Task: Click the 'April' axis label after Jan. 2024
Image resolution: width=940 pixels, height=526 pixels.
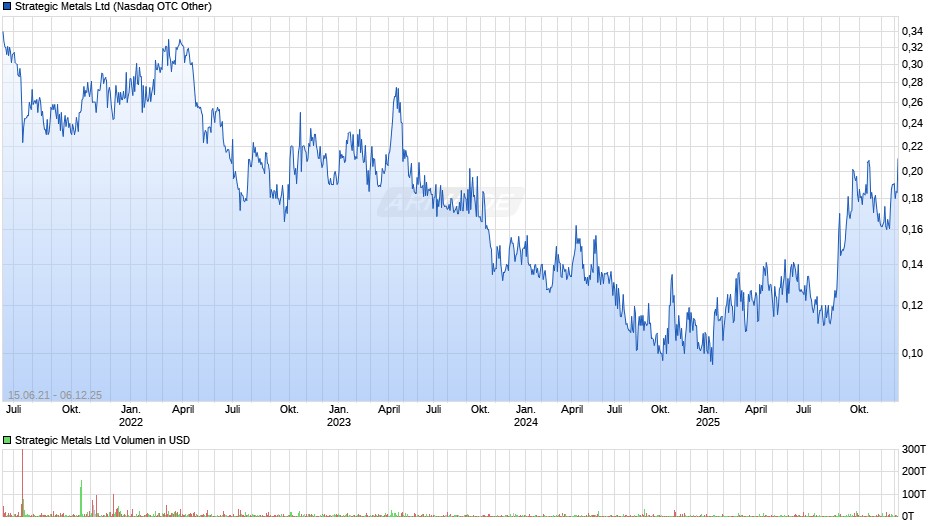Action: (572, 410)
